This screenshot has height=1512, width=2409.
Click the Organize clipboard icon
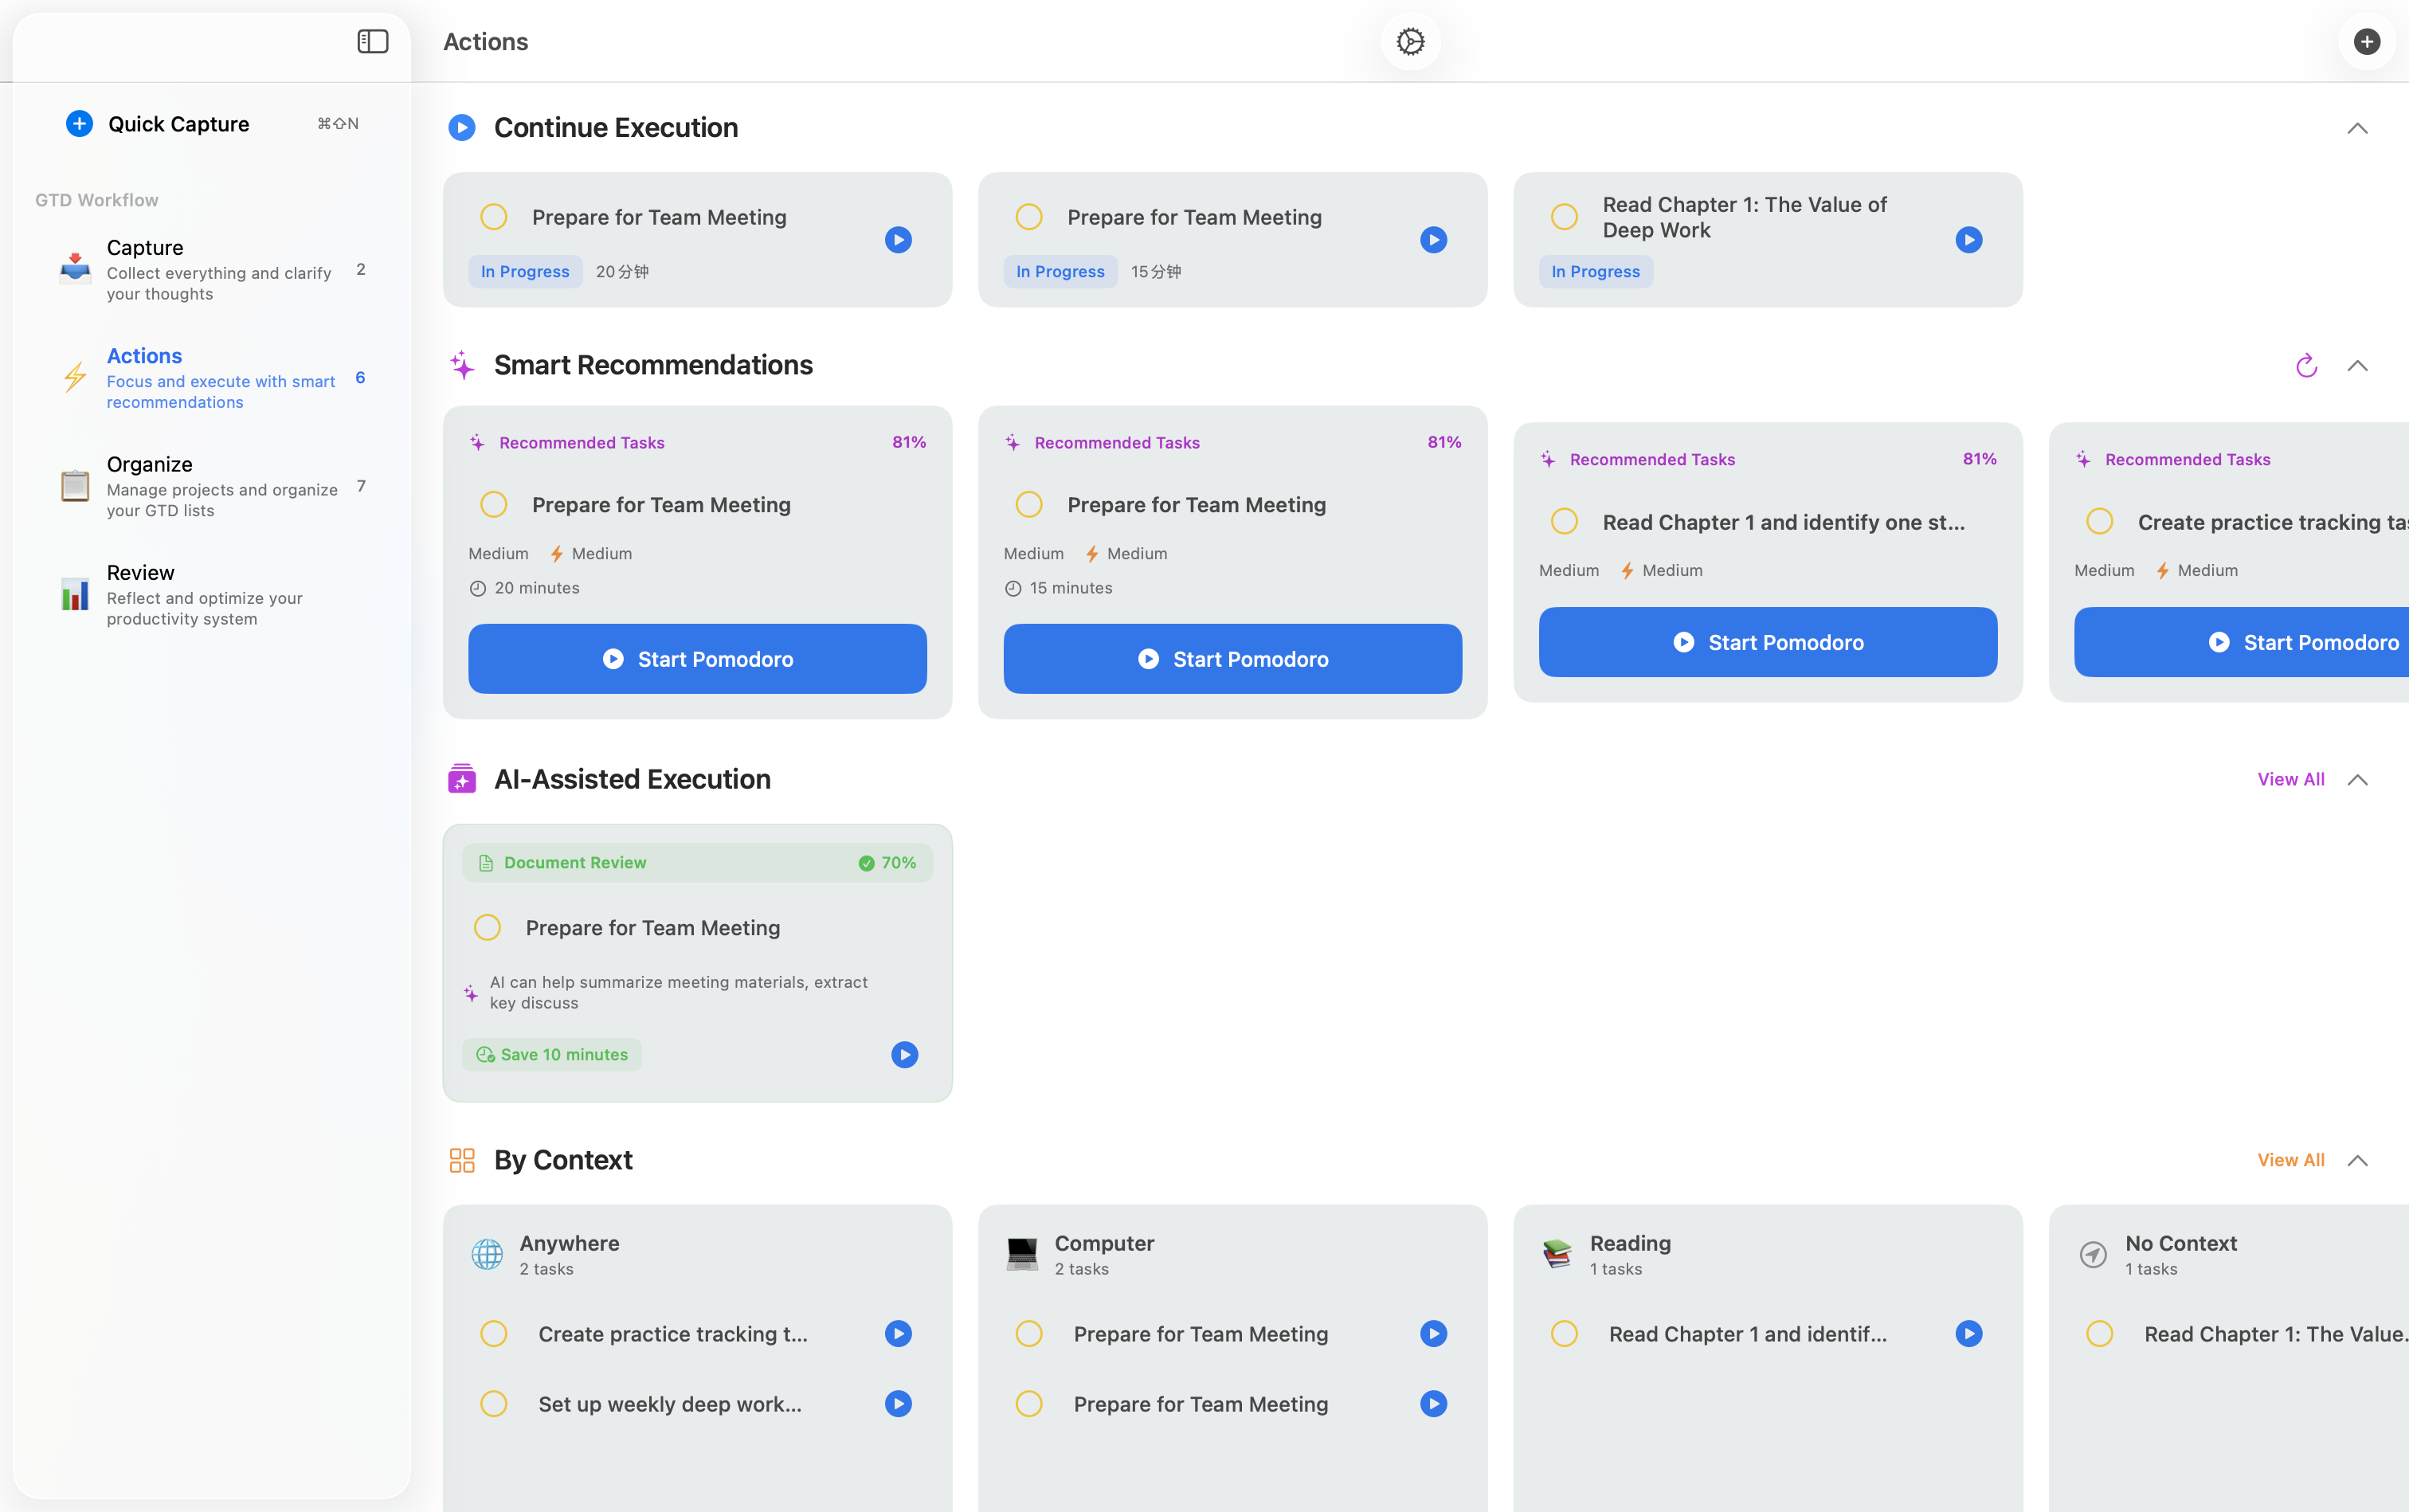[x=75, y=484]
